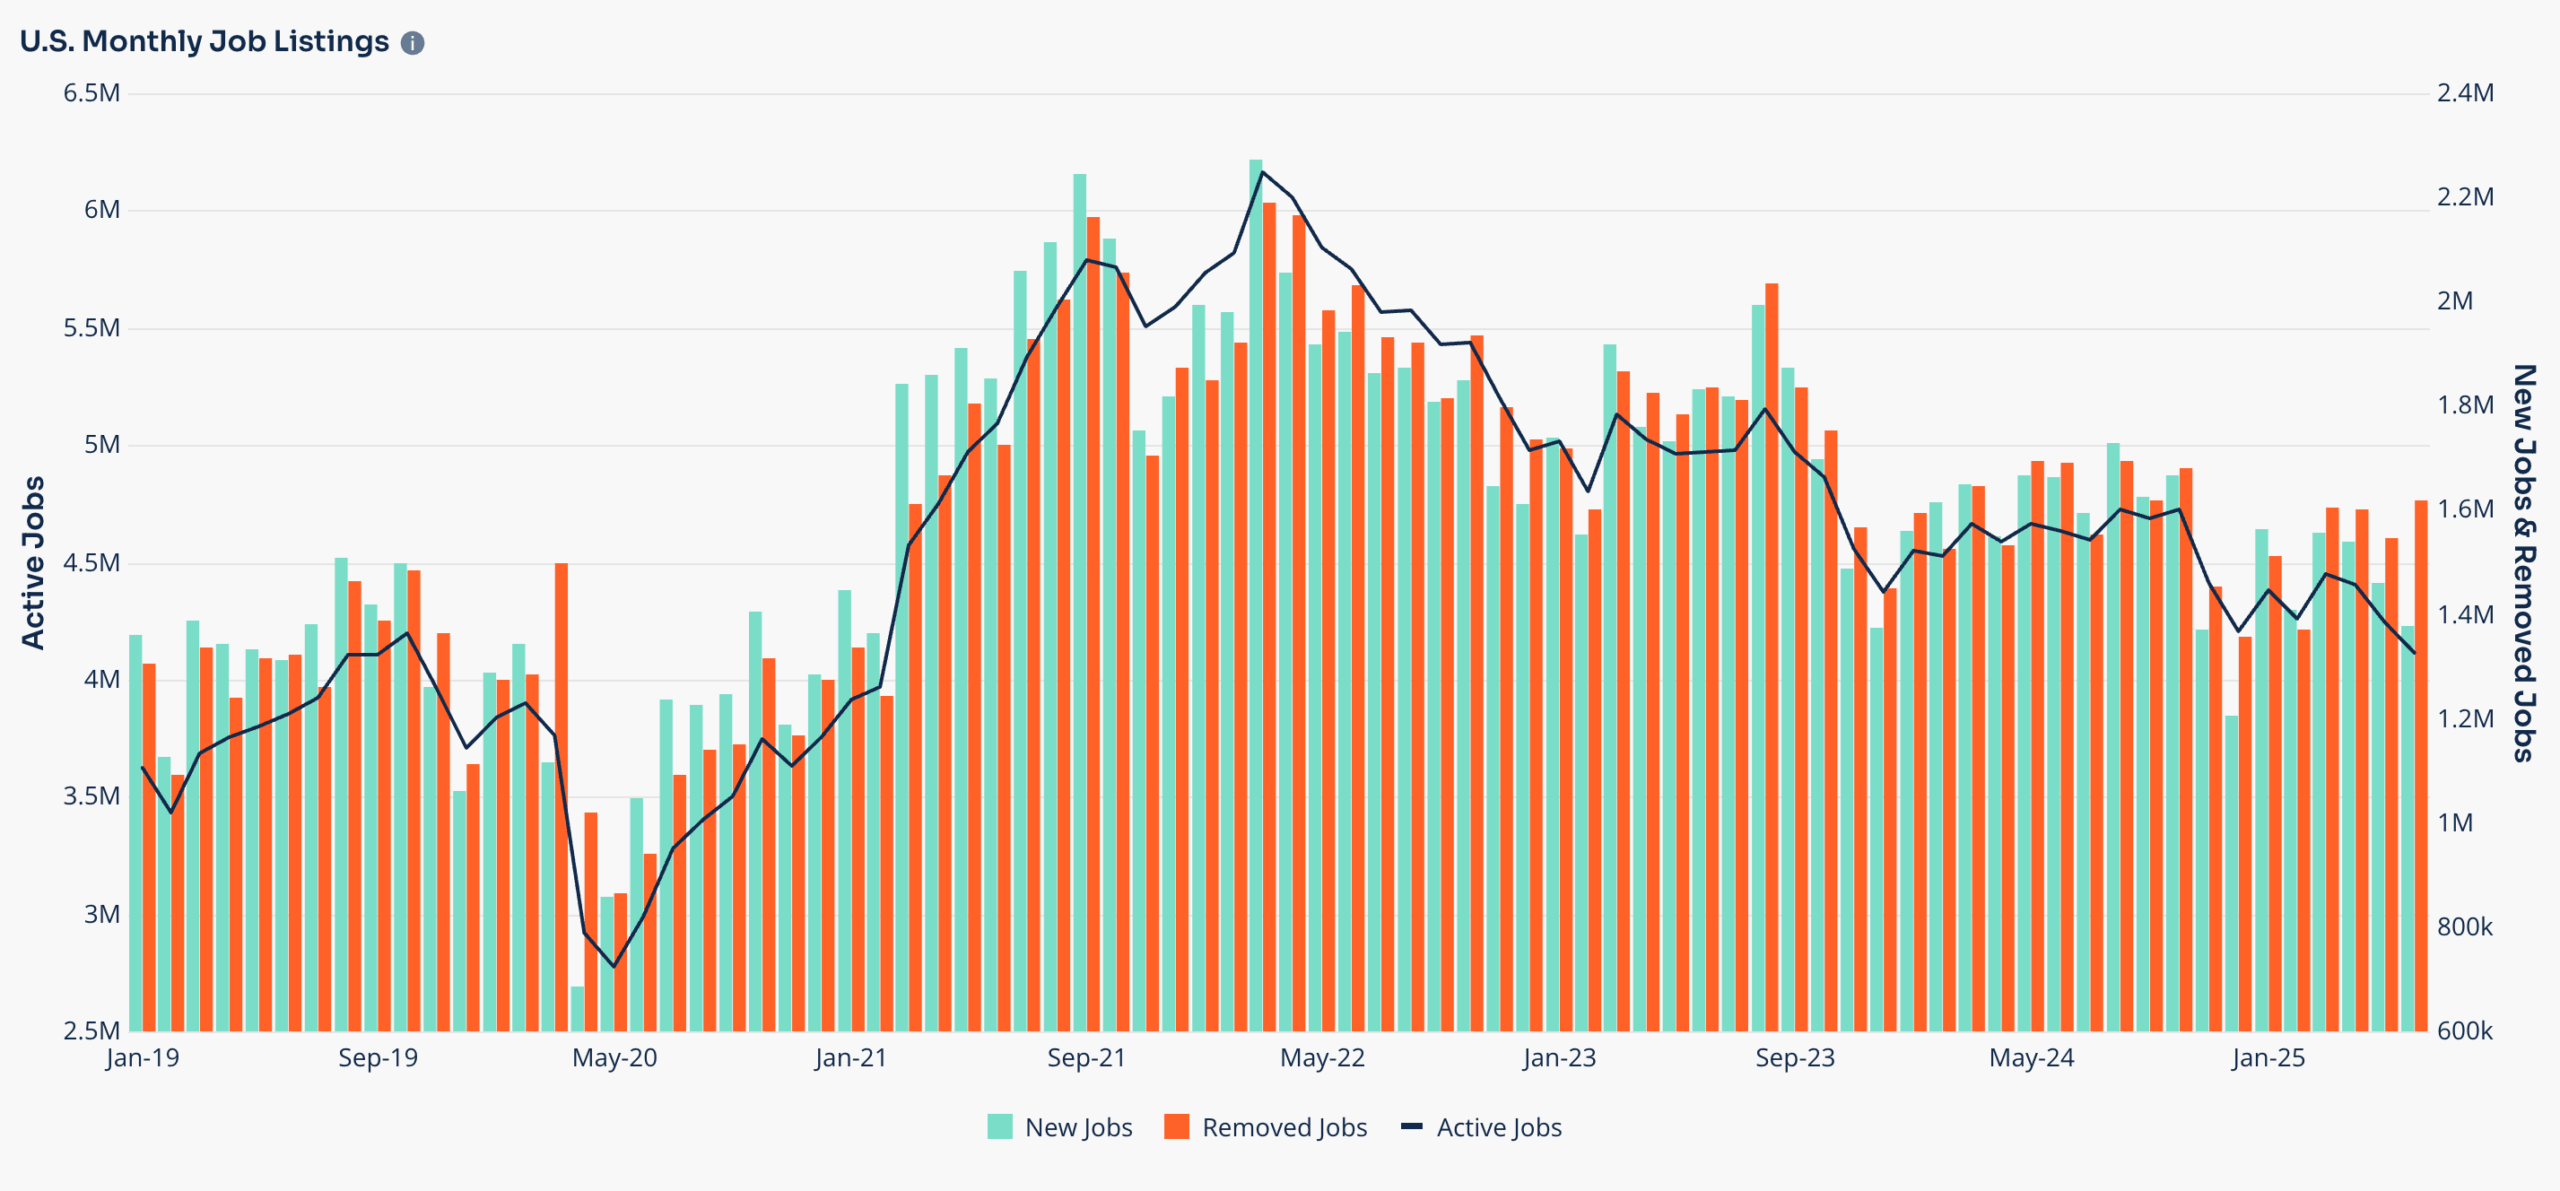Toggle Active Jobs legend label
Screen dimensions: 2560x1191
[1498, 1128]
